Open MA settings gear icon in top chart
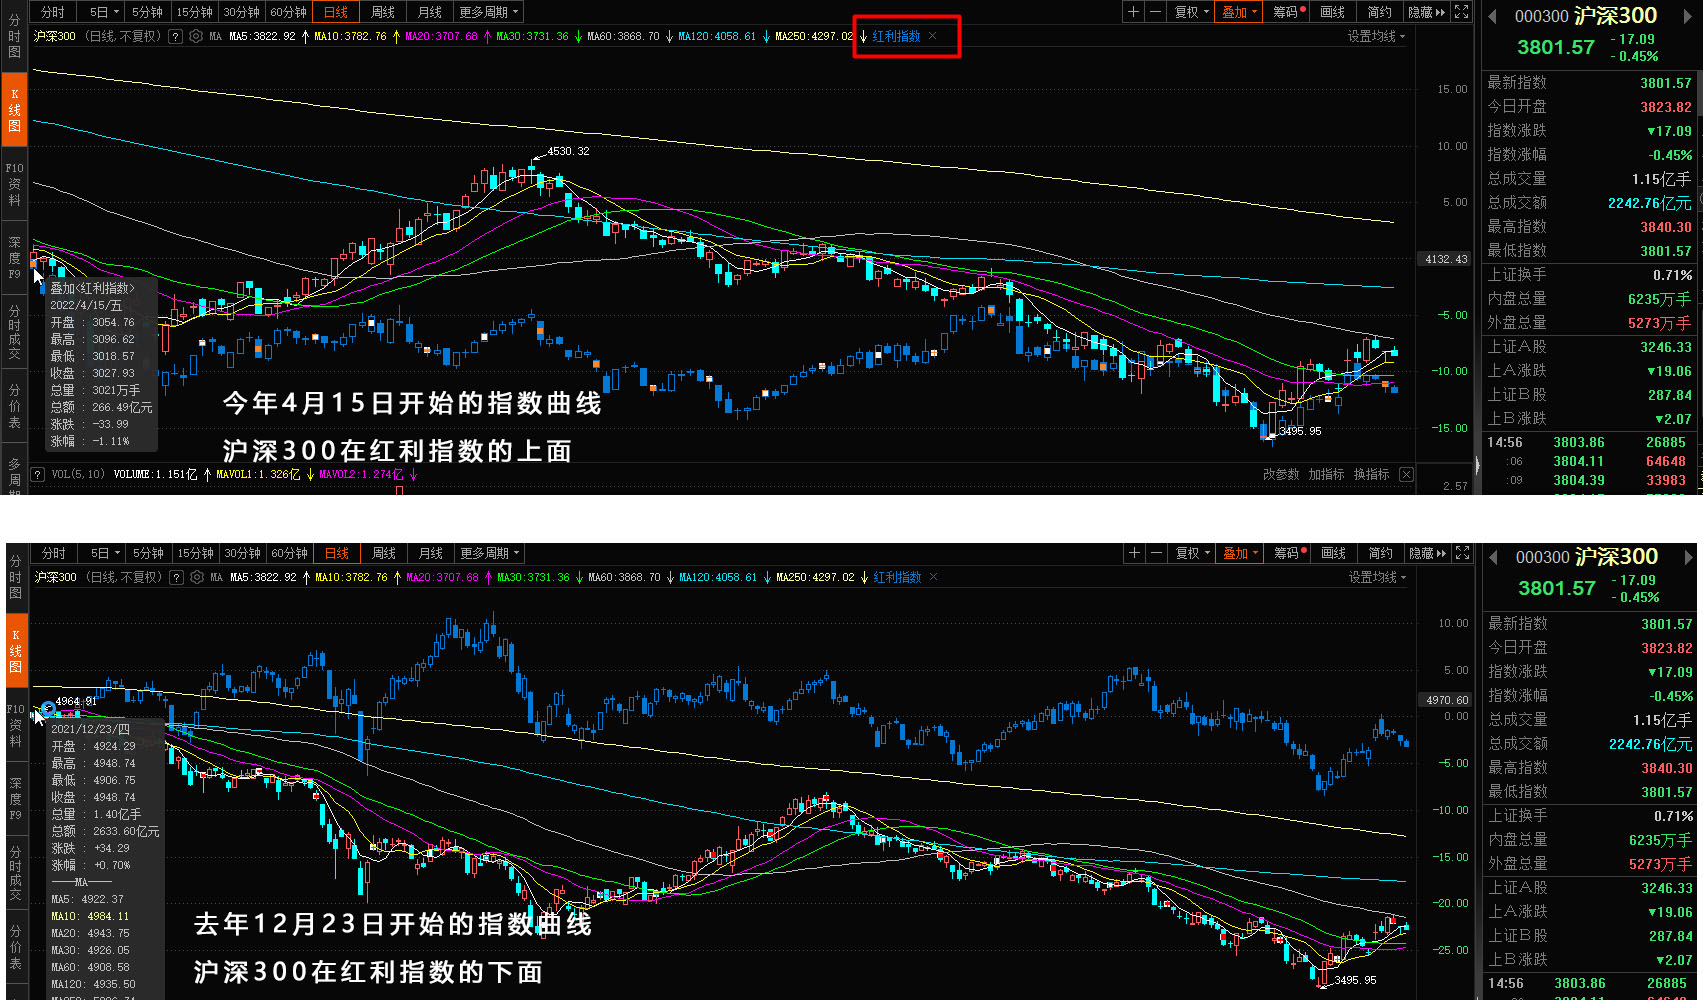This screenshot has width=1703, height=1000. click(x=196, y=36)
